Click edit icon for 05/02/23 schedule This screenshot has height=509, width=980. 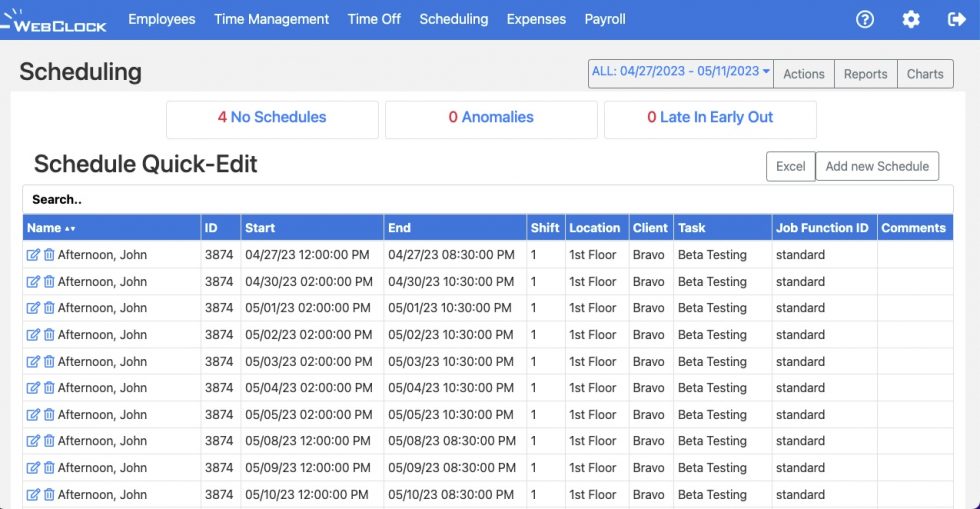(33, 335)
